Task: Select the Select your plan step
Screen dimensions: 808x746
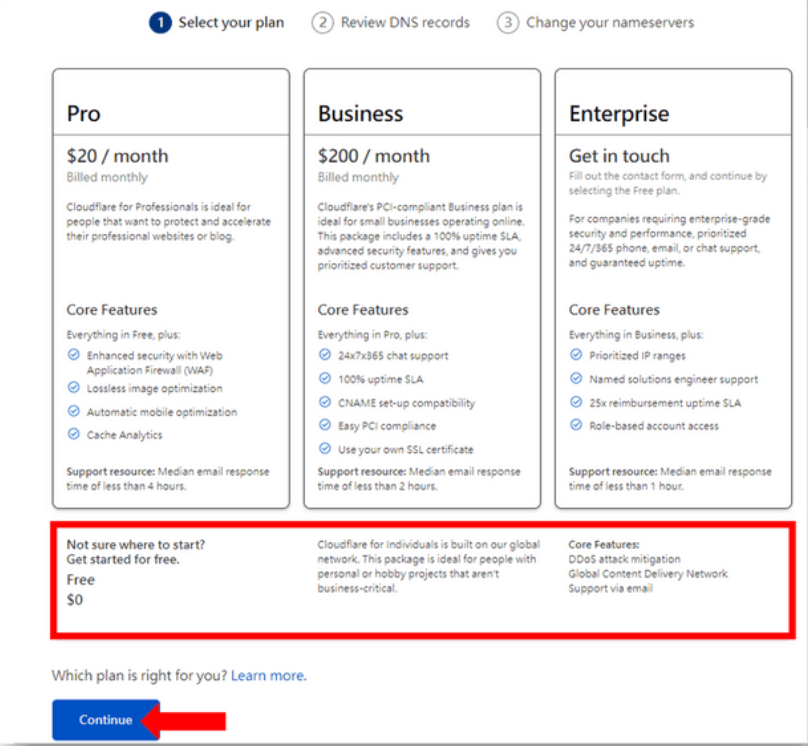Action: [x=231, y=22]
